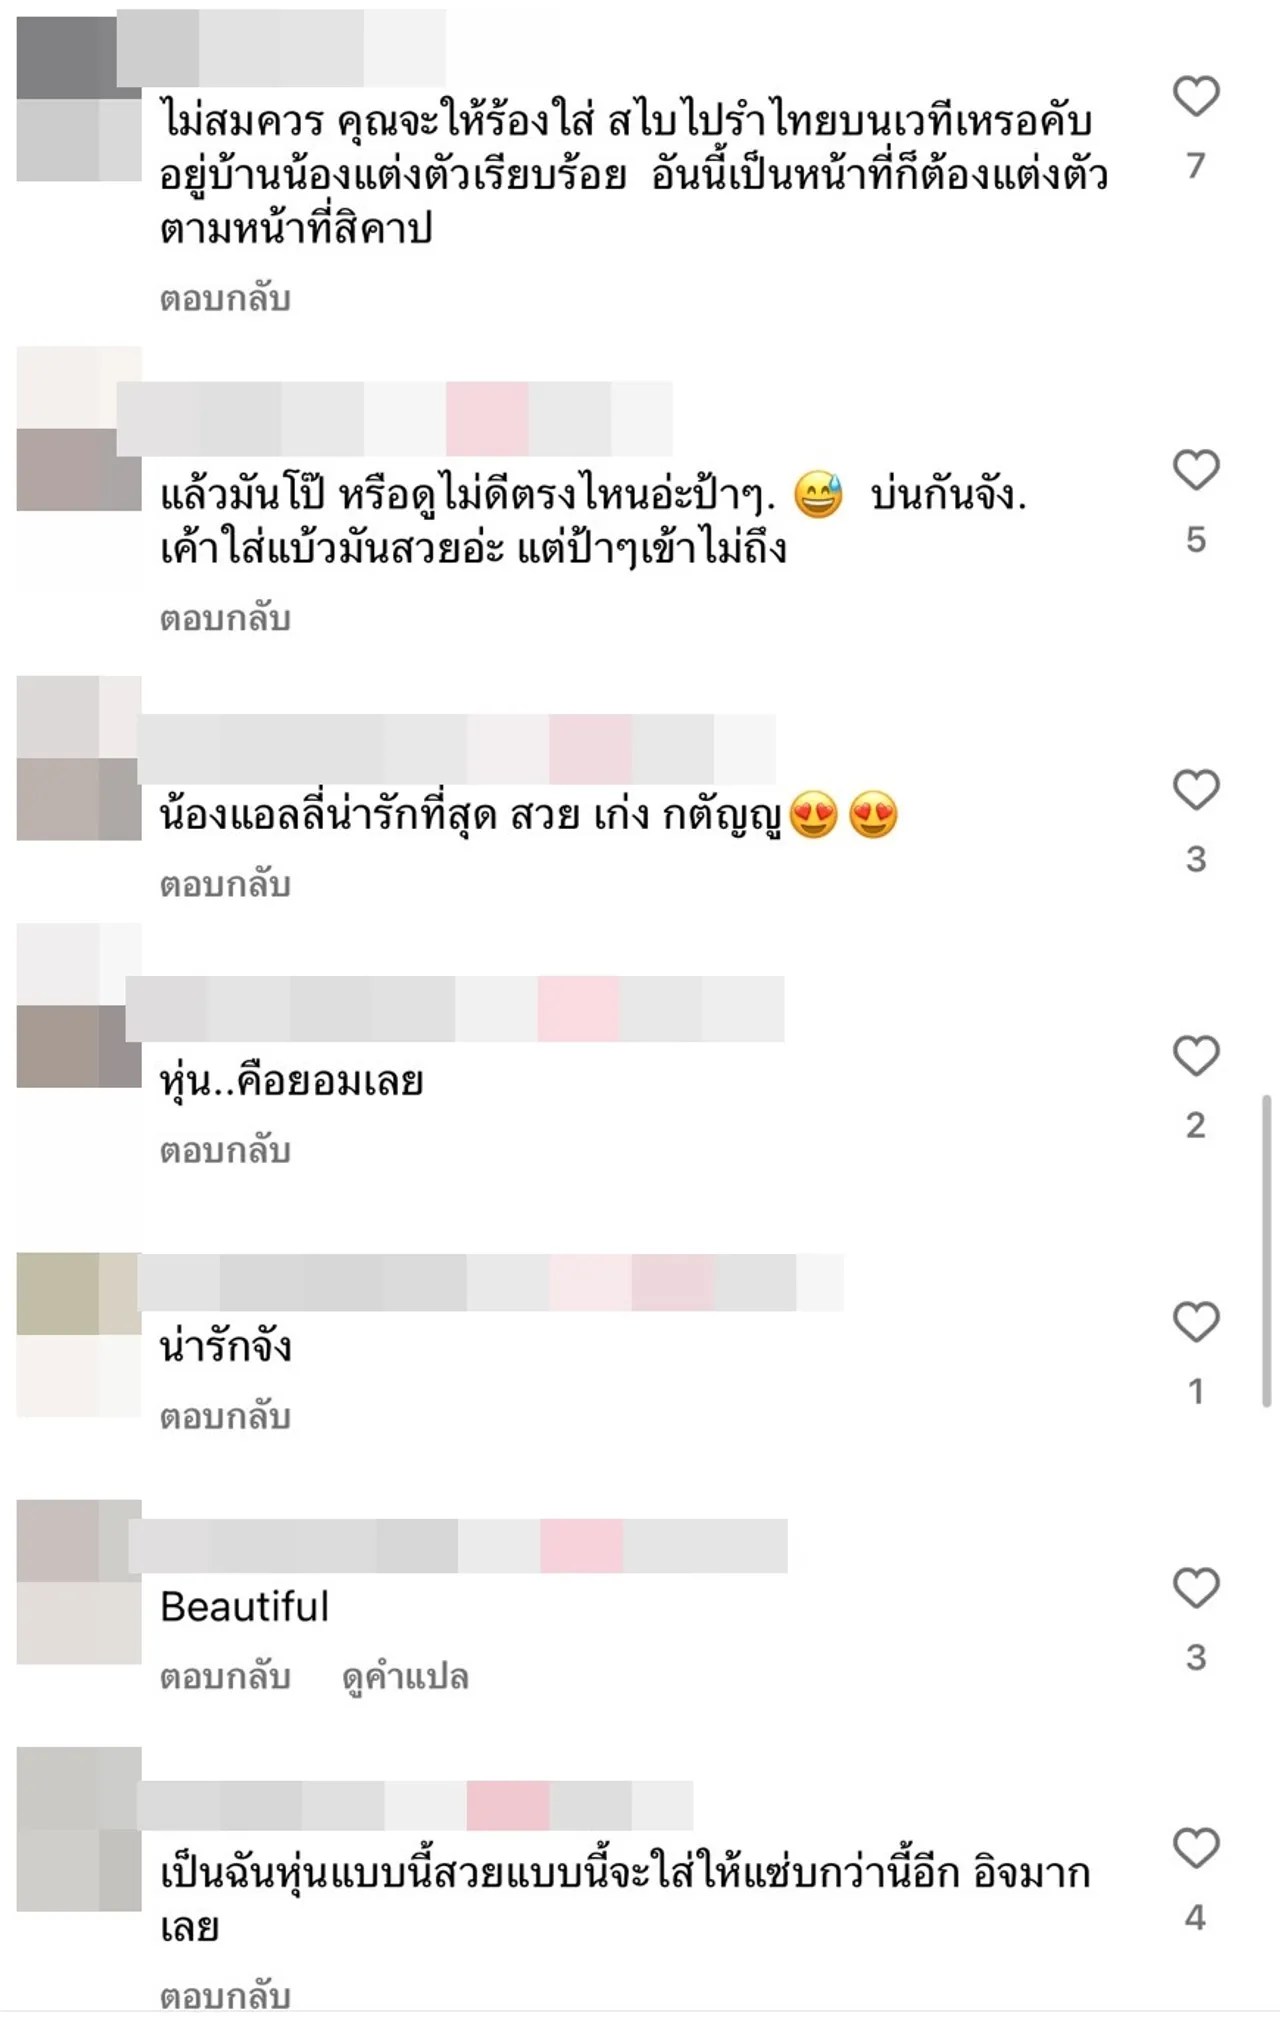Viewport: 1280px width, 2033px height.
Task: Reply to the bottom comment via ตอบกลับ
Action: (x=225, y=1996)
